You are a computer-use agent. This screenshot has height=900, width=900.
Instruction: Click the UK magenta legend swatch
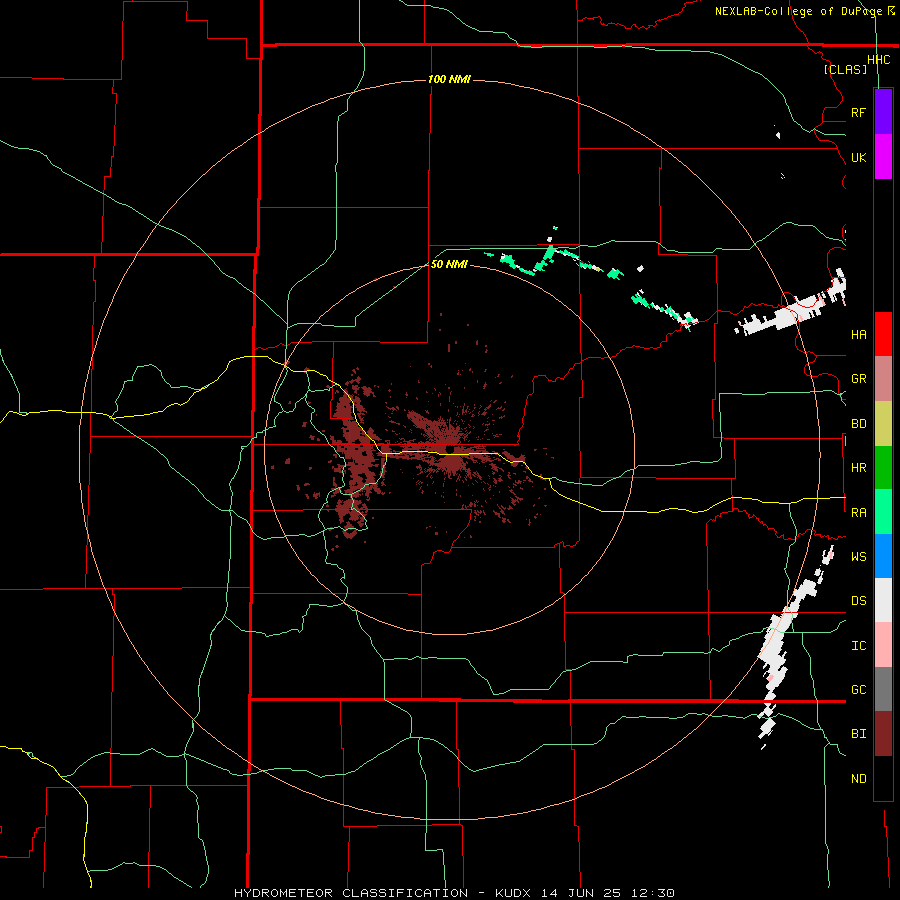pos(883,157)
